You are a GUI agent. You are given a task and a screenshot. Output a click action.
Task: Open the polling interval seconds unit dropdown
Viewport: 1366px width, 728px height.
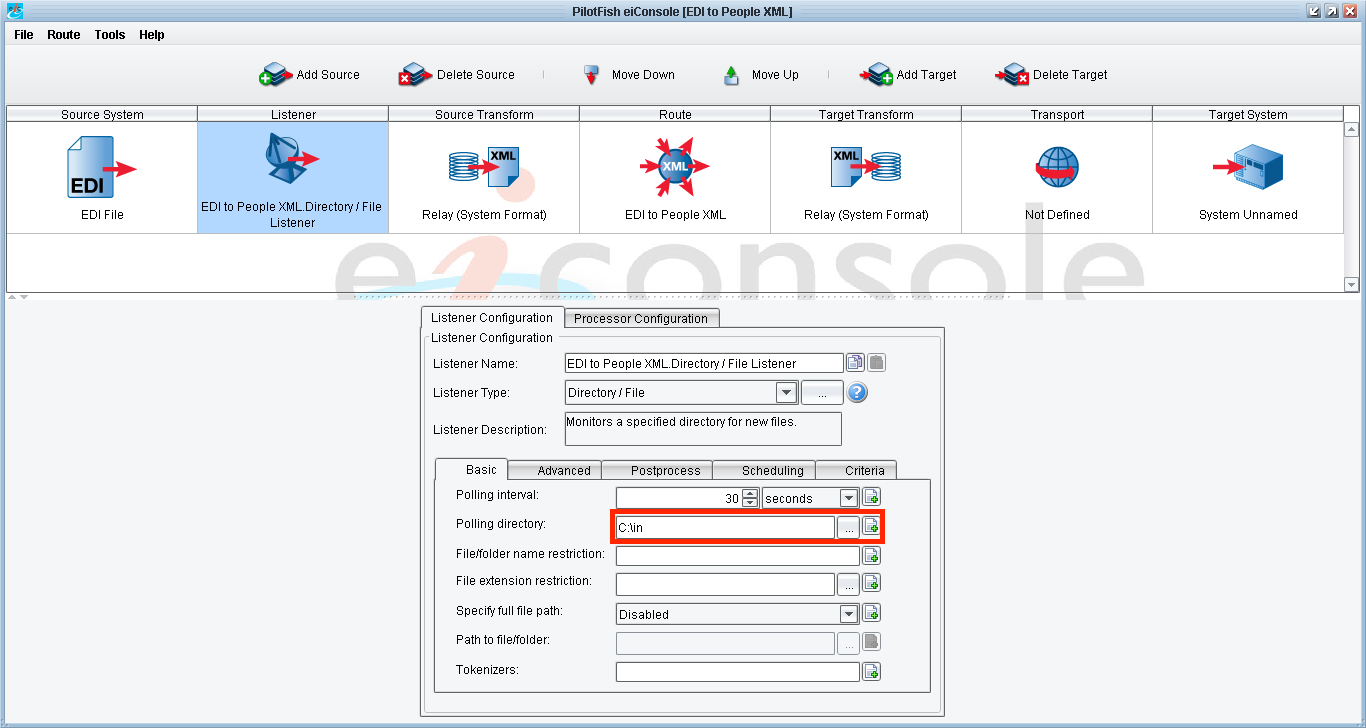click(849, 498)
